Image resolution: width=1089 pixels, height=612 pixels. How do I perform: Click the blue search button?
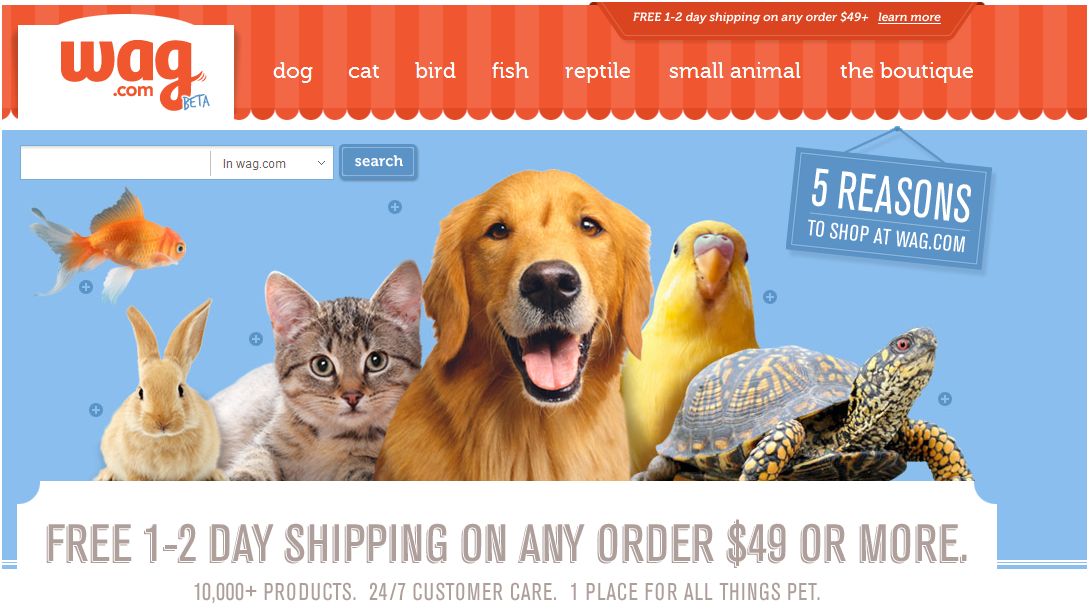(379, 162)
